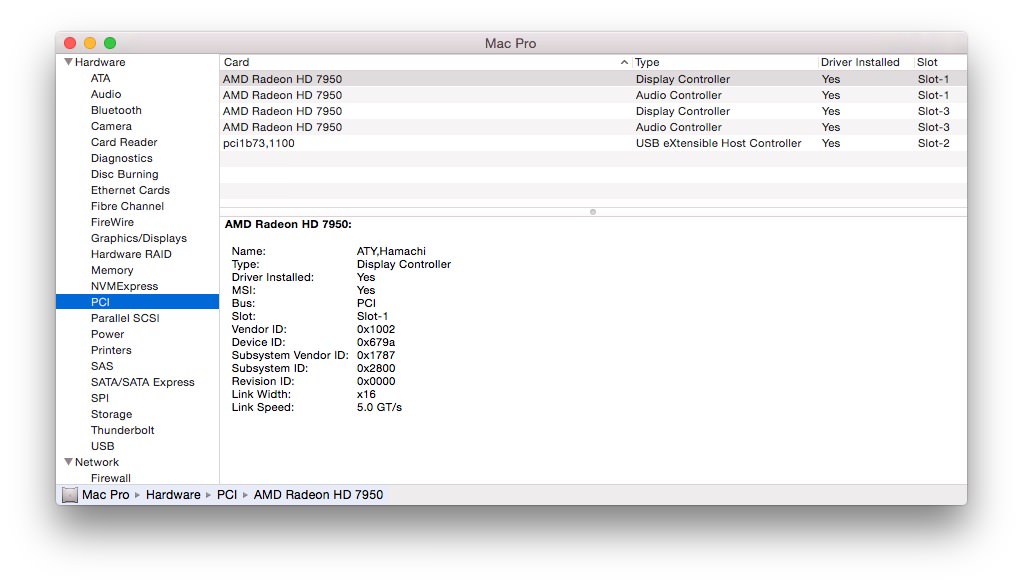Select AMD Radeon HD 7950 Display Controller Slot-1 row

tap(593, 79)
